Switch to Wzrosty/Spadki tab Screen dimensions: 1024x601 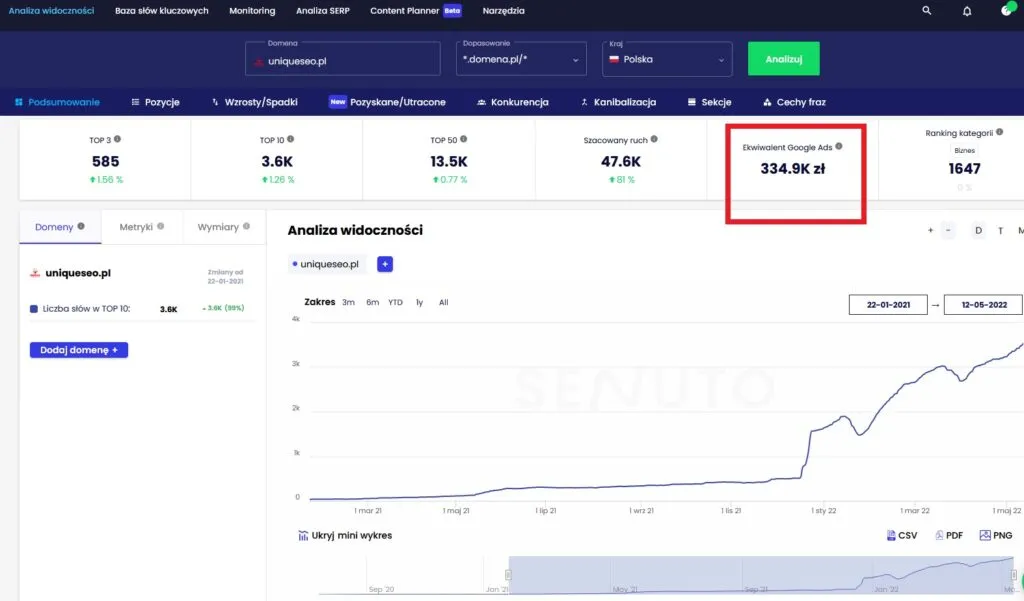pos(255,102)
